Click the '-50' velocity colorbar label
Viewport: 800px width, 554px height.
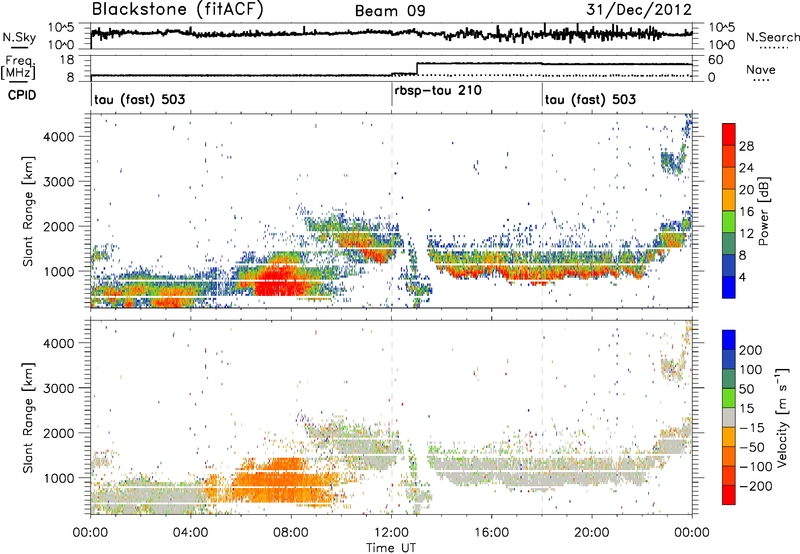[x=752, y=447]
